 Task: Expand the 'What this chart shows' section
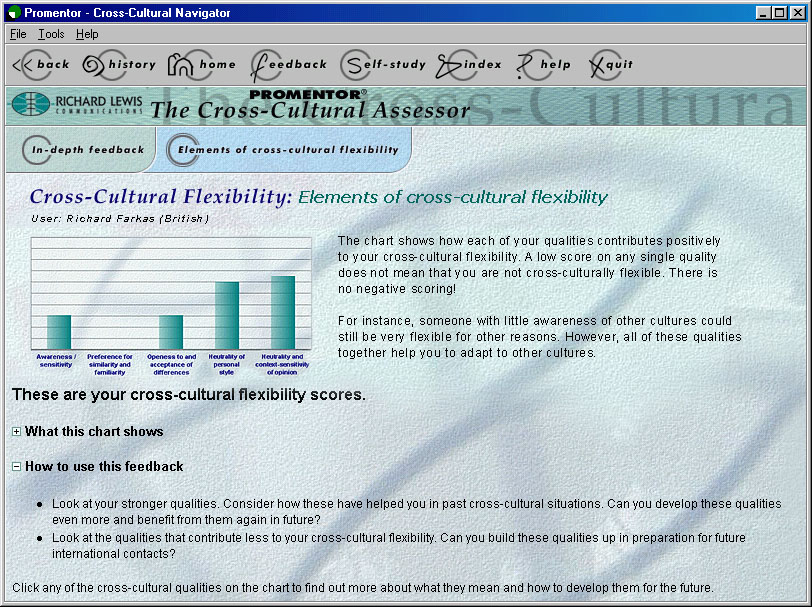[17, 432]
